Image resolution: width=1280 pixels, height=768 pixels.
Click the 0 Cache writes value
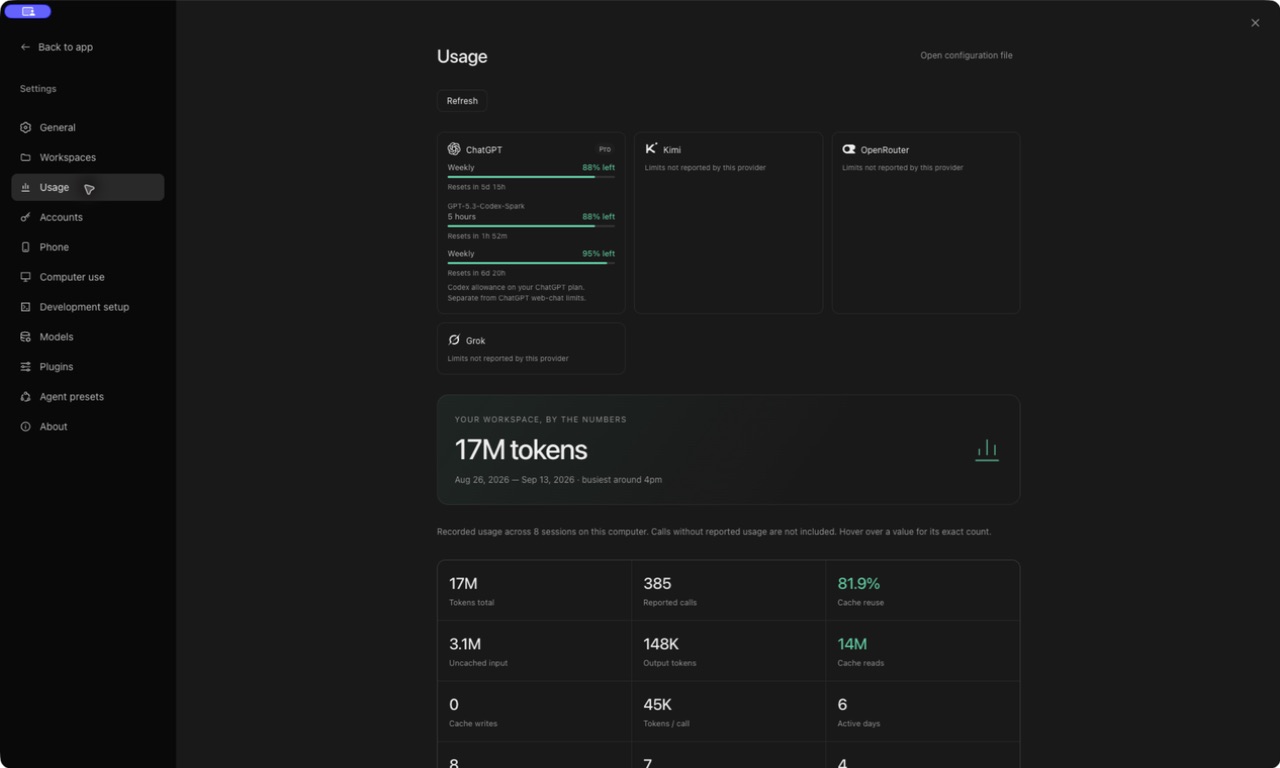point(454,705)
